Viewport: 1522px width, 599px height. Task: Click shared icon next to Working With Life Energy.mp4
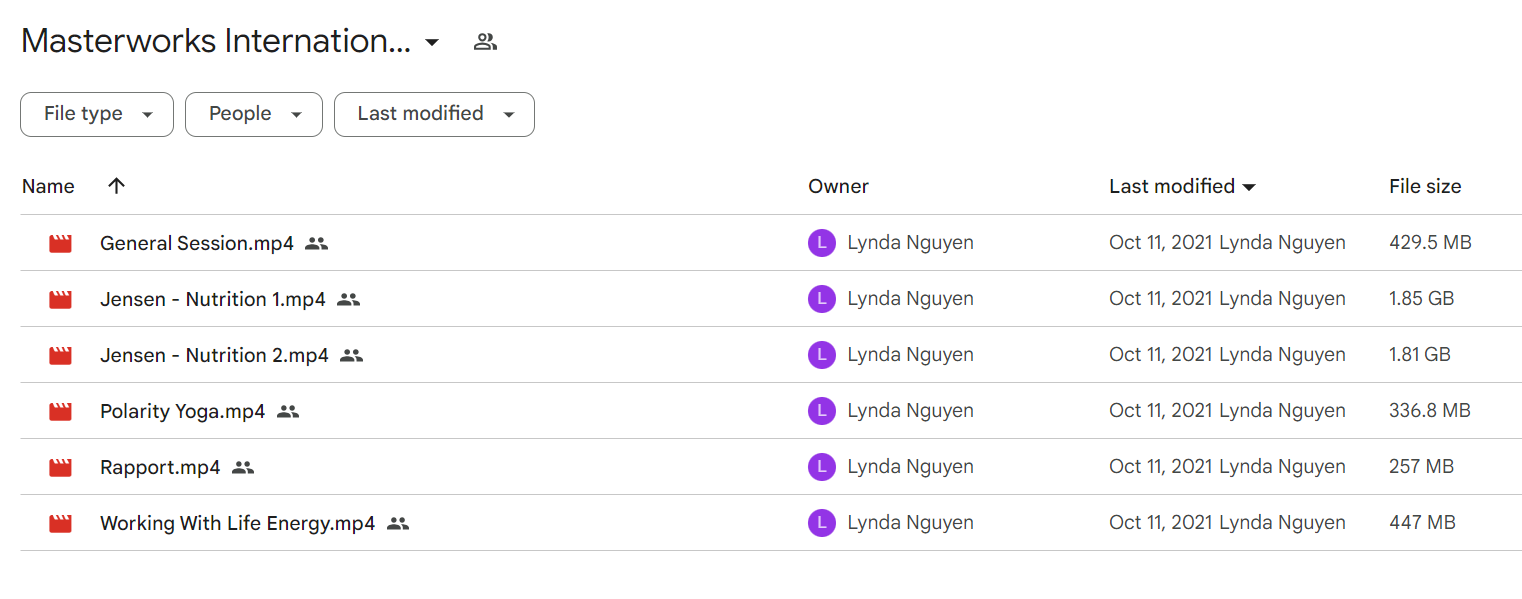[x=398, y=523]
